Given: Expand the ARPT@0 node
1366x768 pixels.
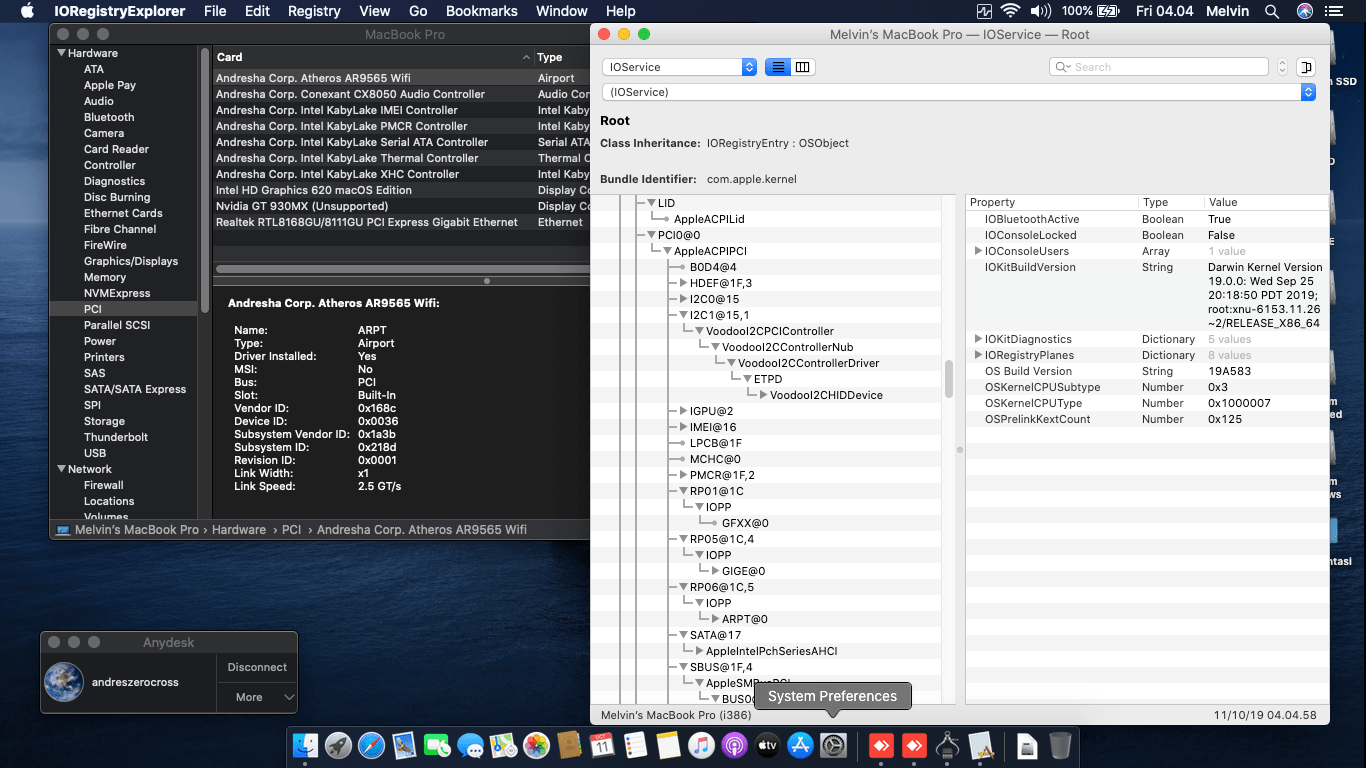Looking at the screenshot, I should 716,619.
